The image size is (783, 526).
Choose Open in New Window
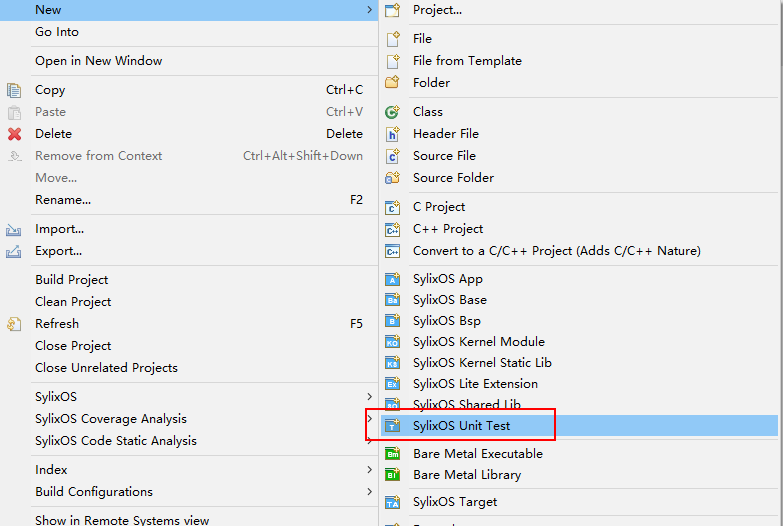[190, 61]
